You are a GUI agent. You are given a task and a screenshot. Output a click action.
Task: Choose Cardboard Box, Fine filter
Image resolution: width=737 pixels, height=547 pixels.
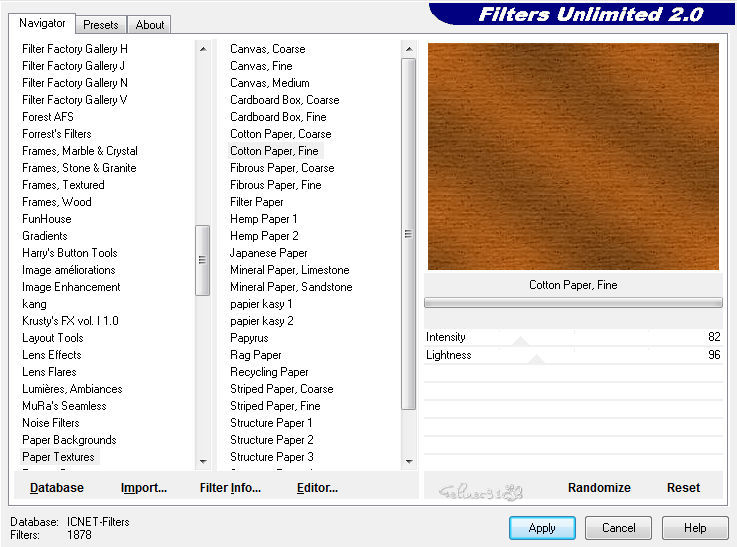[x=278, y=117]
